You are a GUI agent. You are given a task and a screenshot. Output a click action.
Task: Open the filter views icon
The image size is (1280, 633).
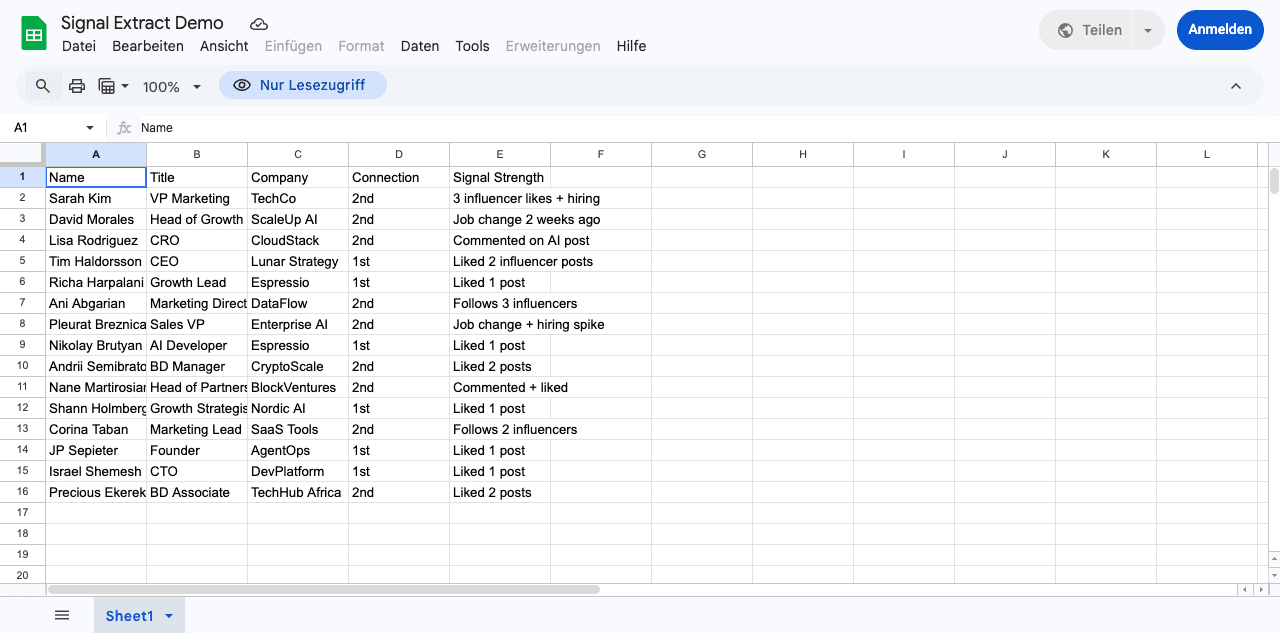(x=108, y=85)
